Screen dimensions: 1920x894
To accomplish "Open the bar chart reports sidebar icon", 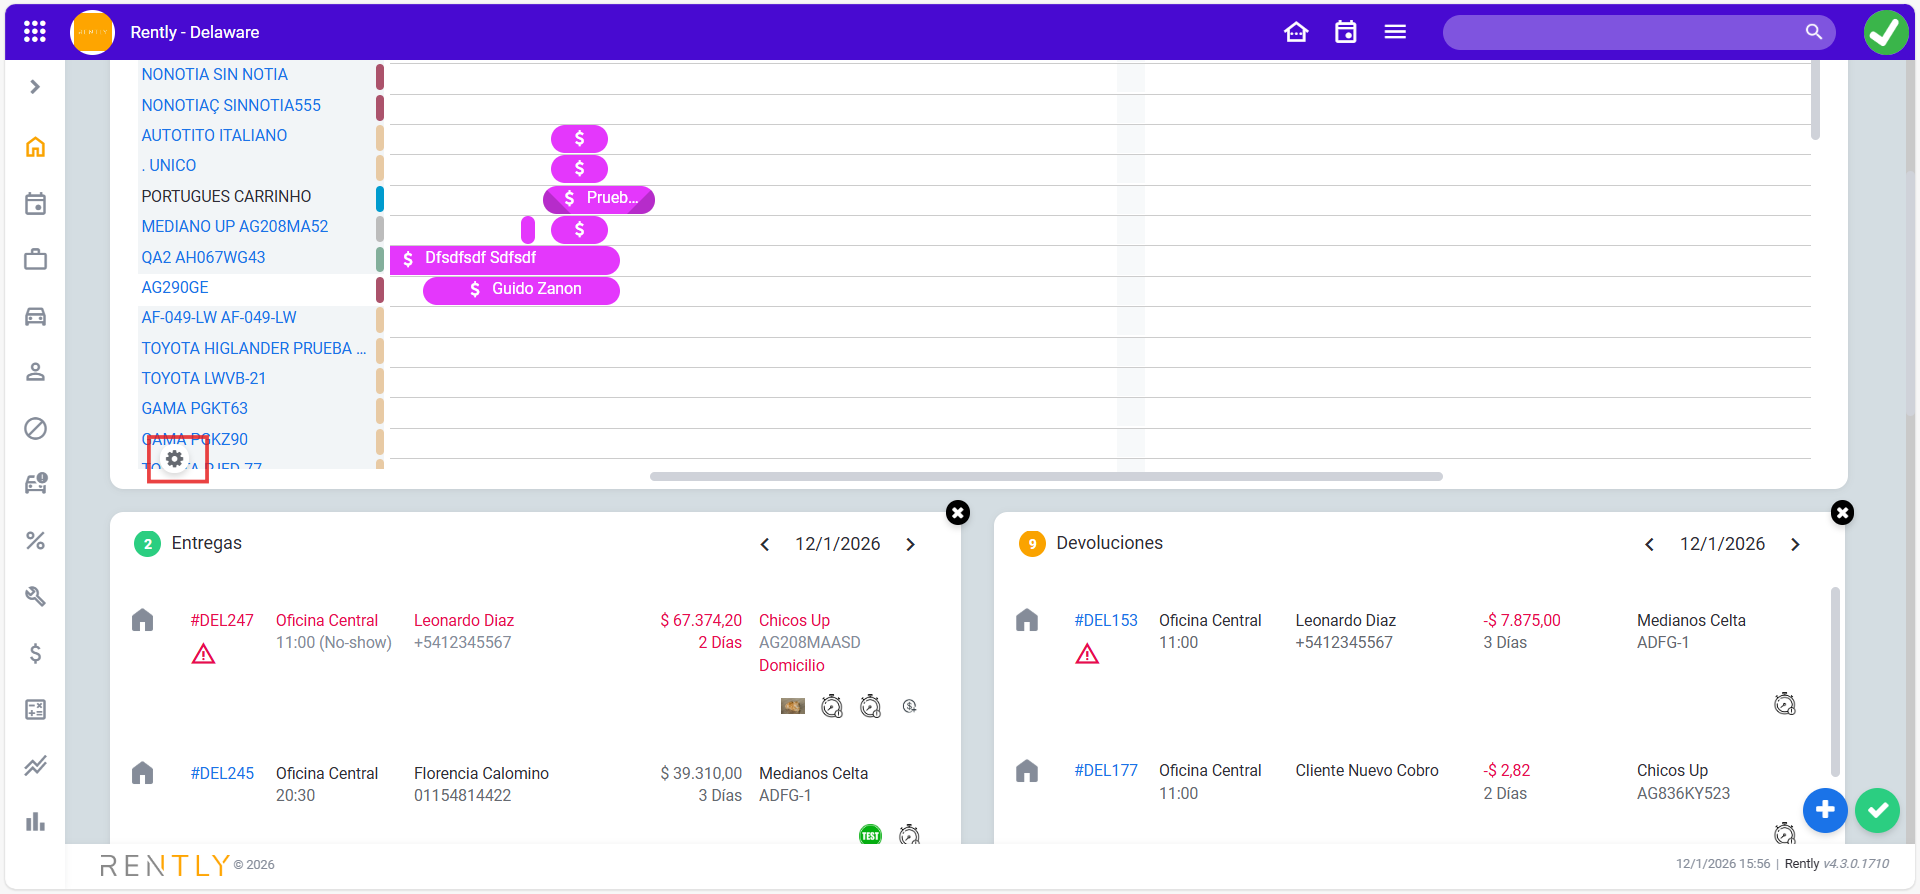I will point(35,822).
